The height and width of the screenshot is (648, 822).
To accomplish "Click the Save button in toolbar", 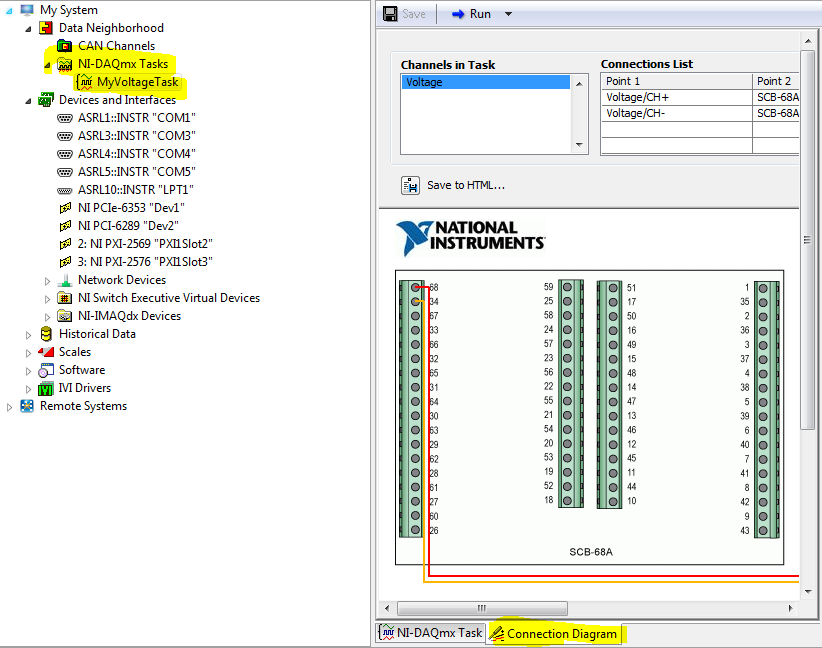I will pyautogui.click(x=404, y=14).
